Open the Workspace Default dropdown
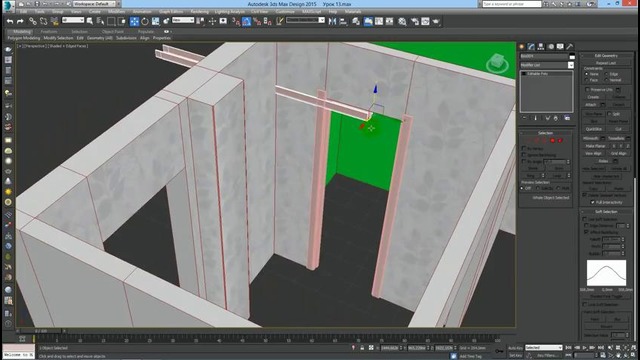The width and height of the screenshot is (640, 360). coord(93,4)
